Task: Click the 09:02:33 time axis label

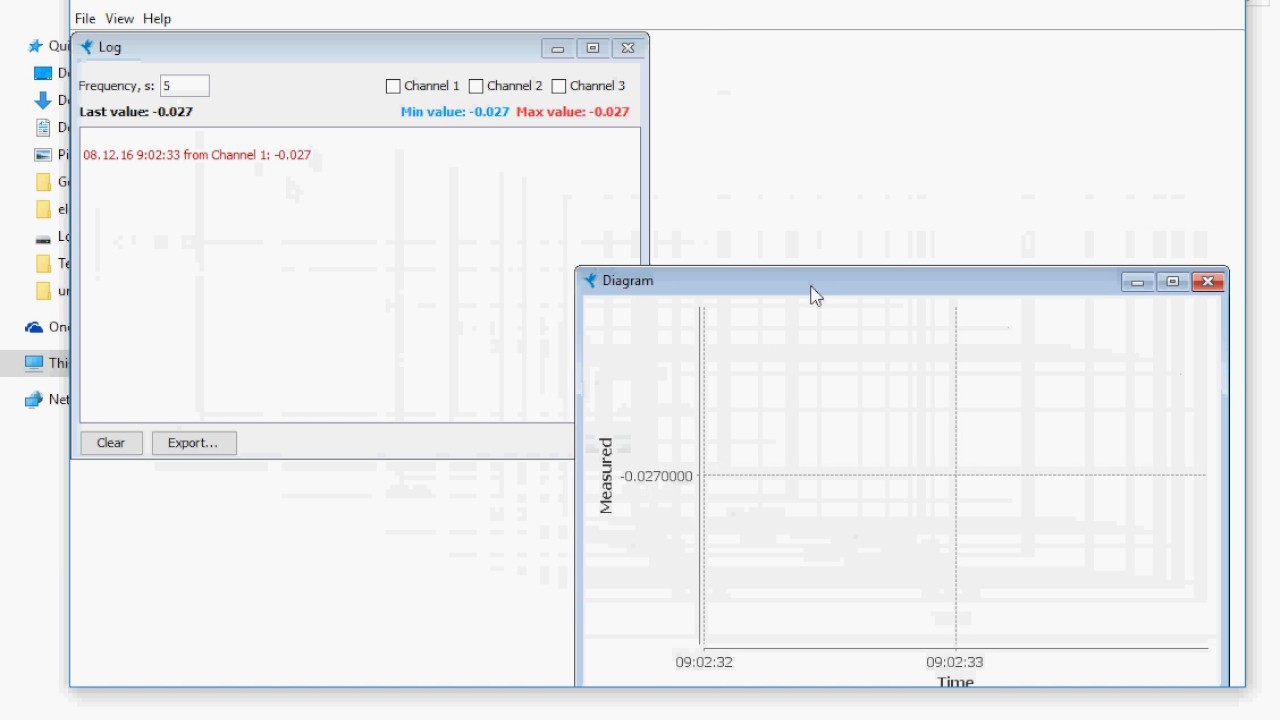Action: pos(955,662)
